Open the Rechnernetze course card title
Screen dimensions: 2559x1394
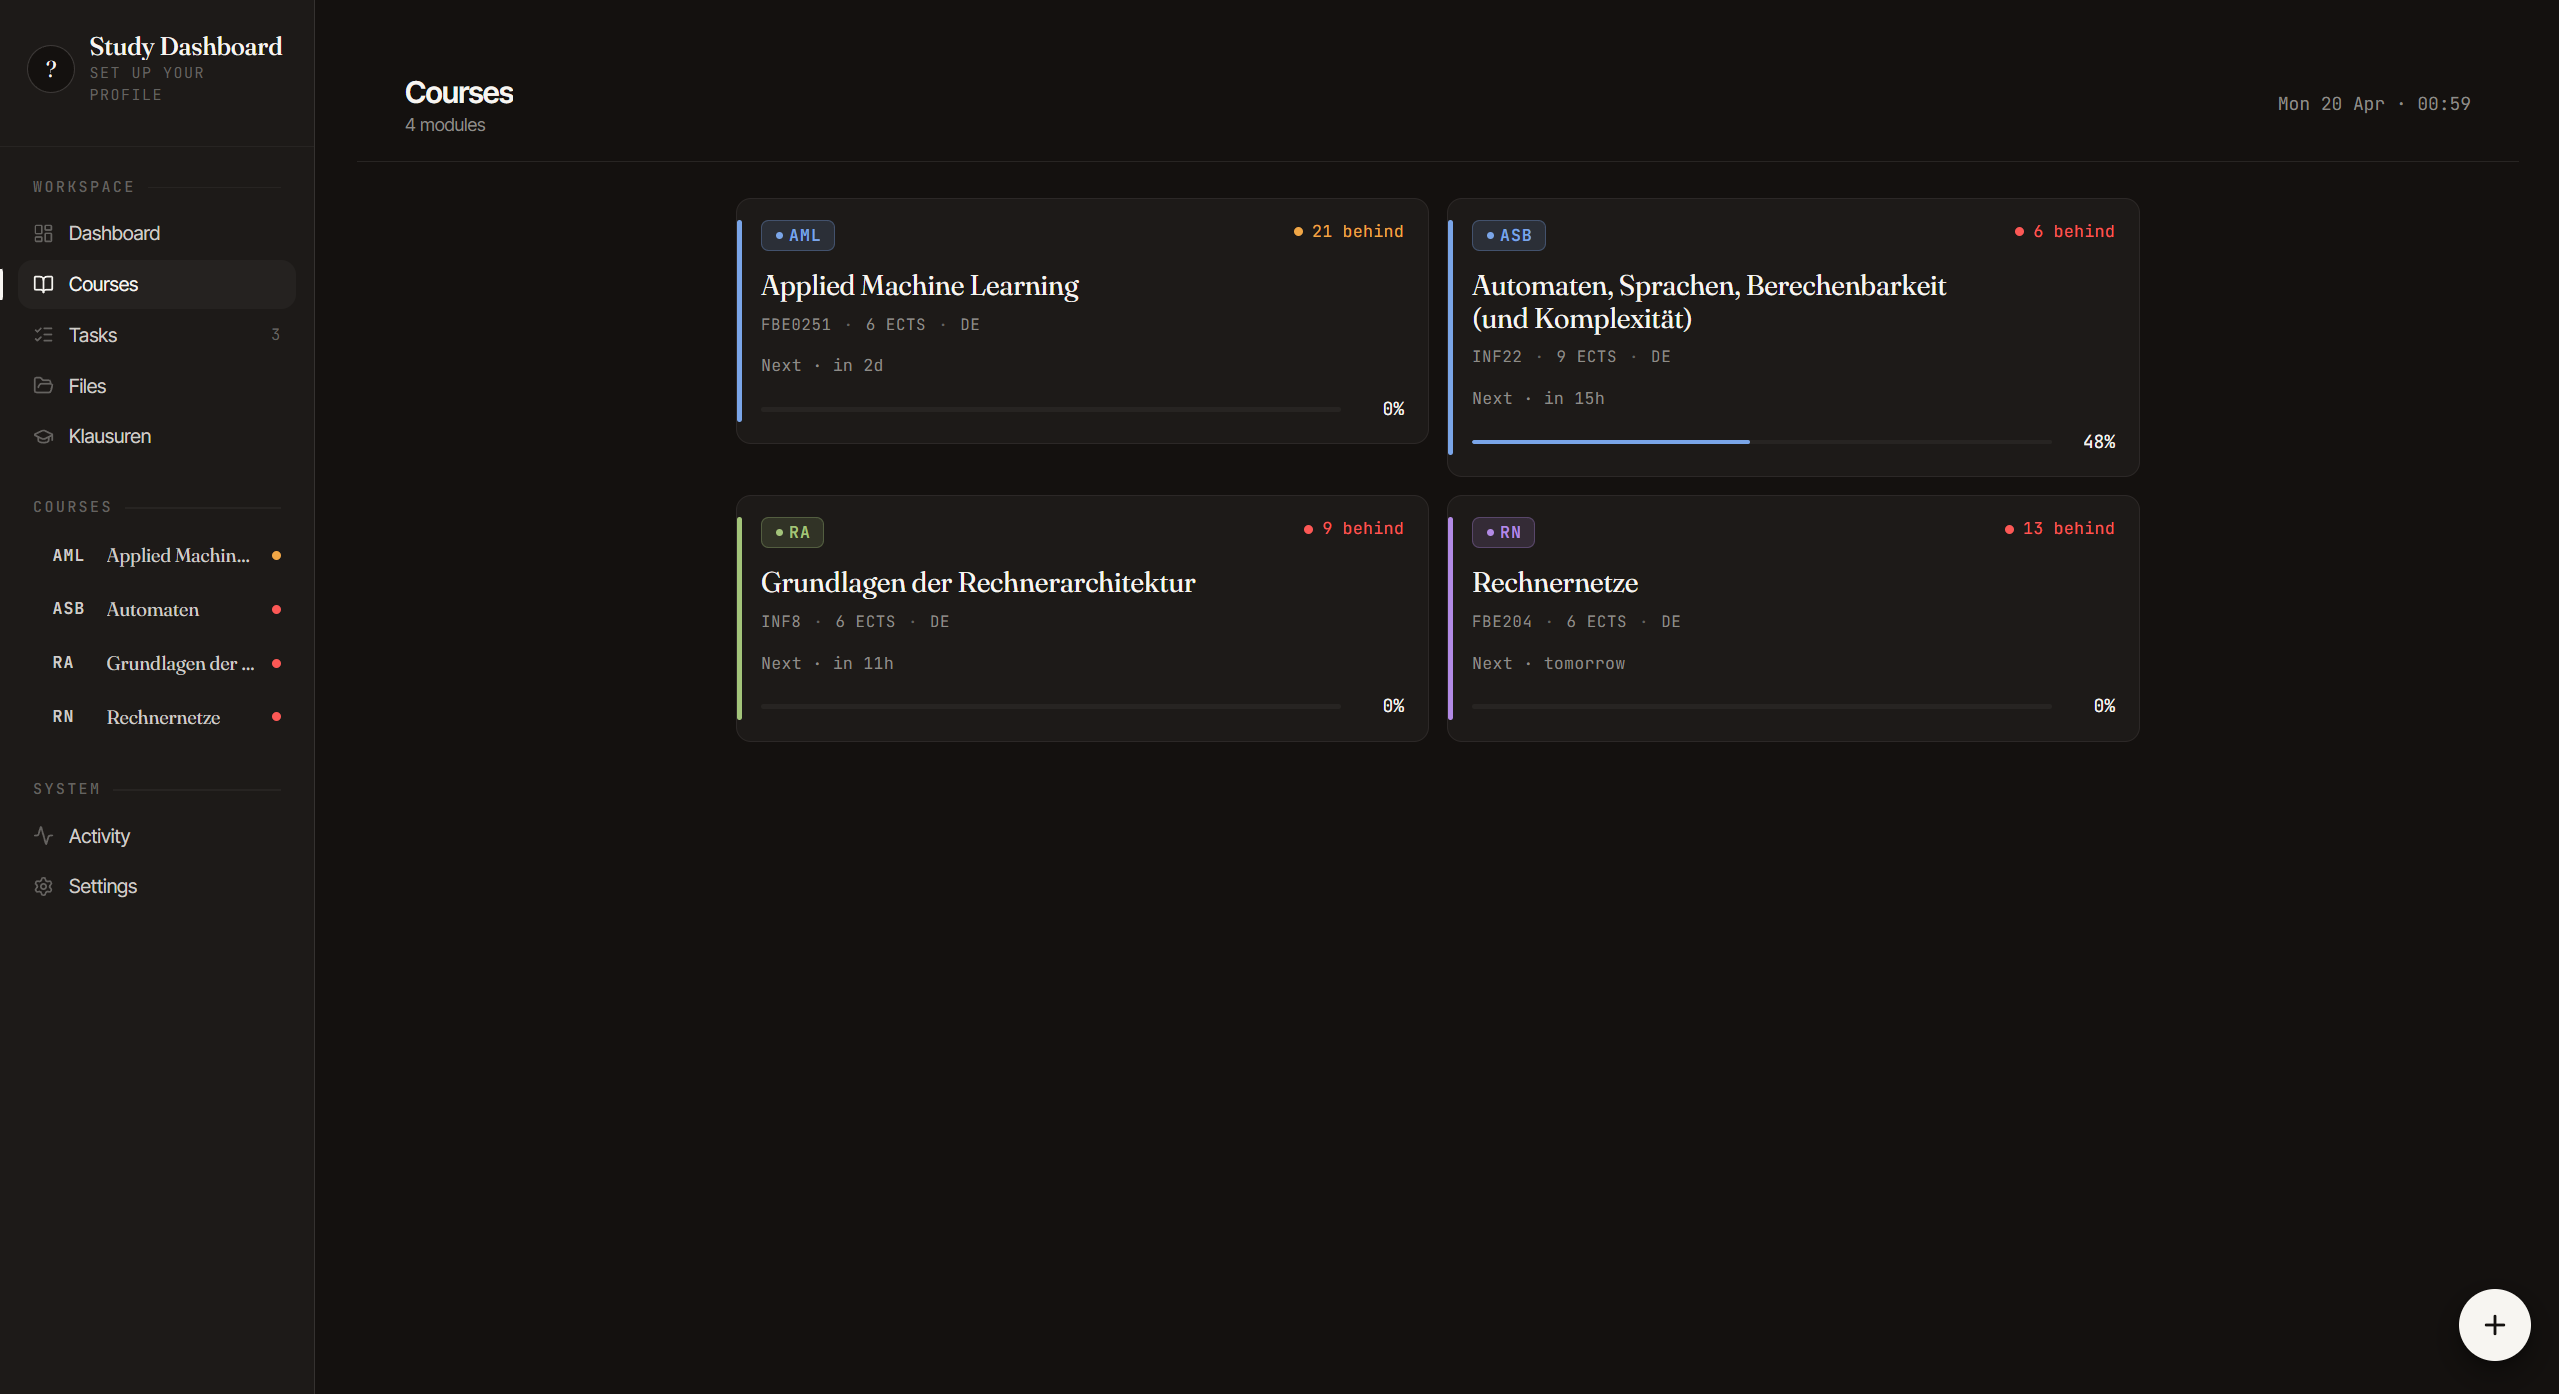point(1554,583)
